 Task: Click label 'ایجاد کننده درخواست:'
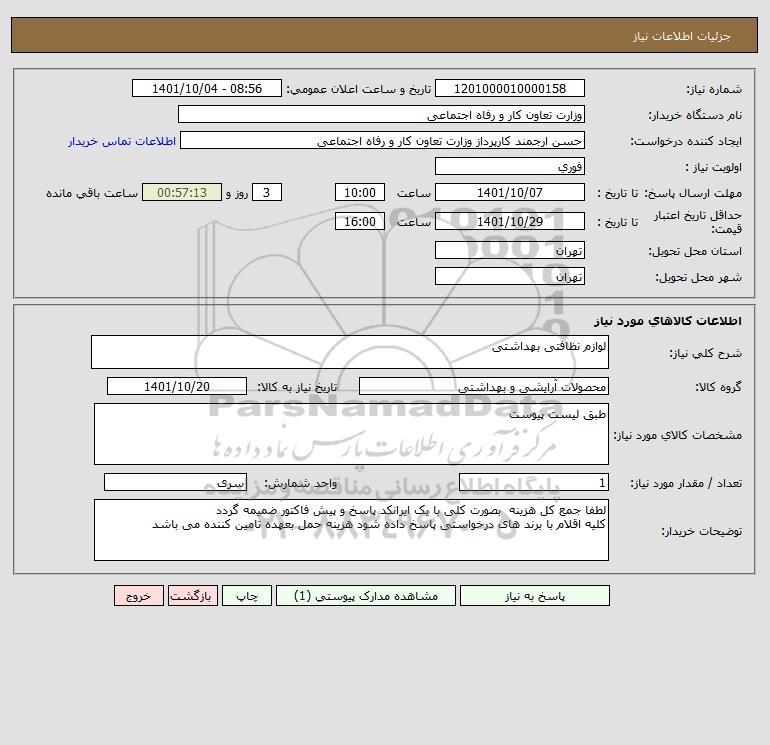[686, 141]
